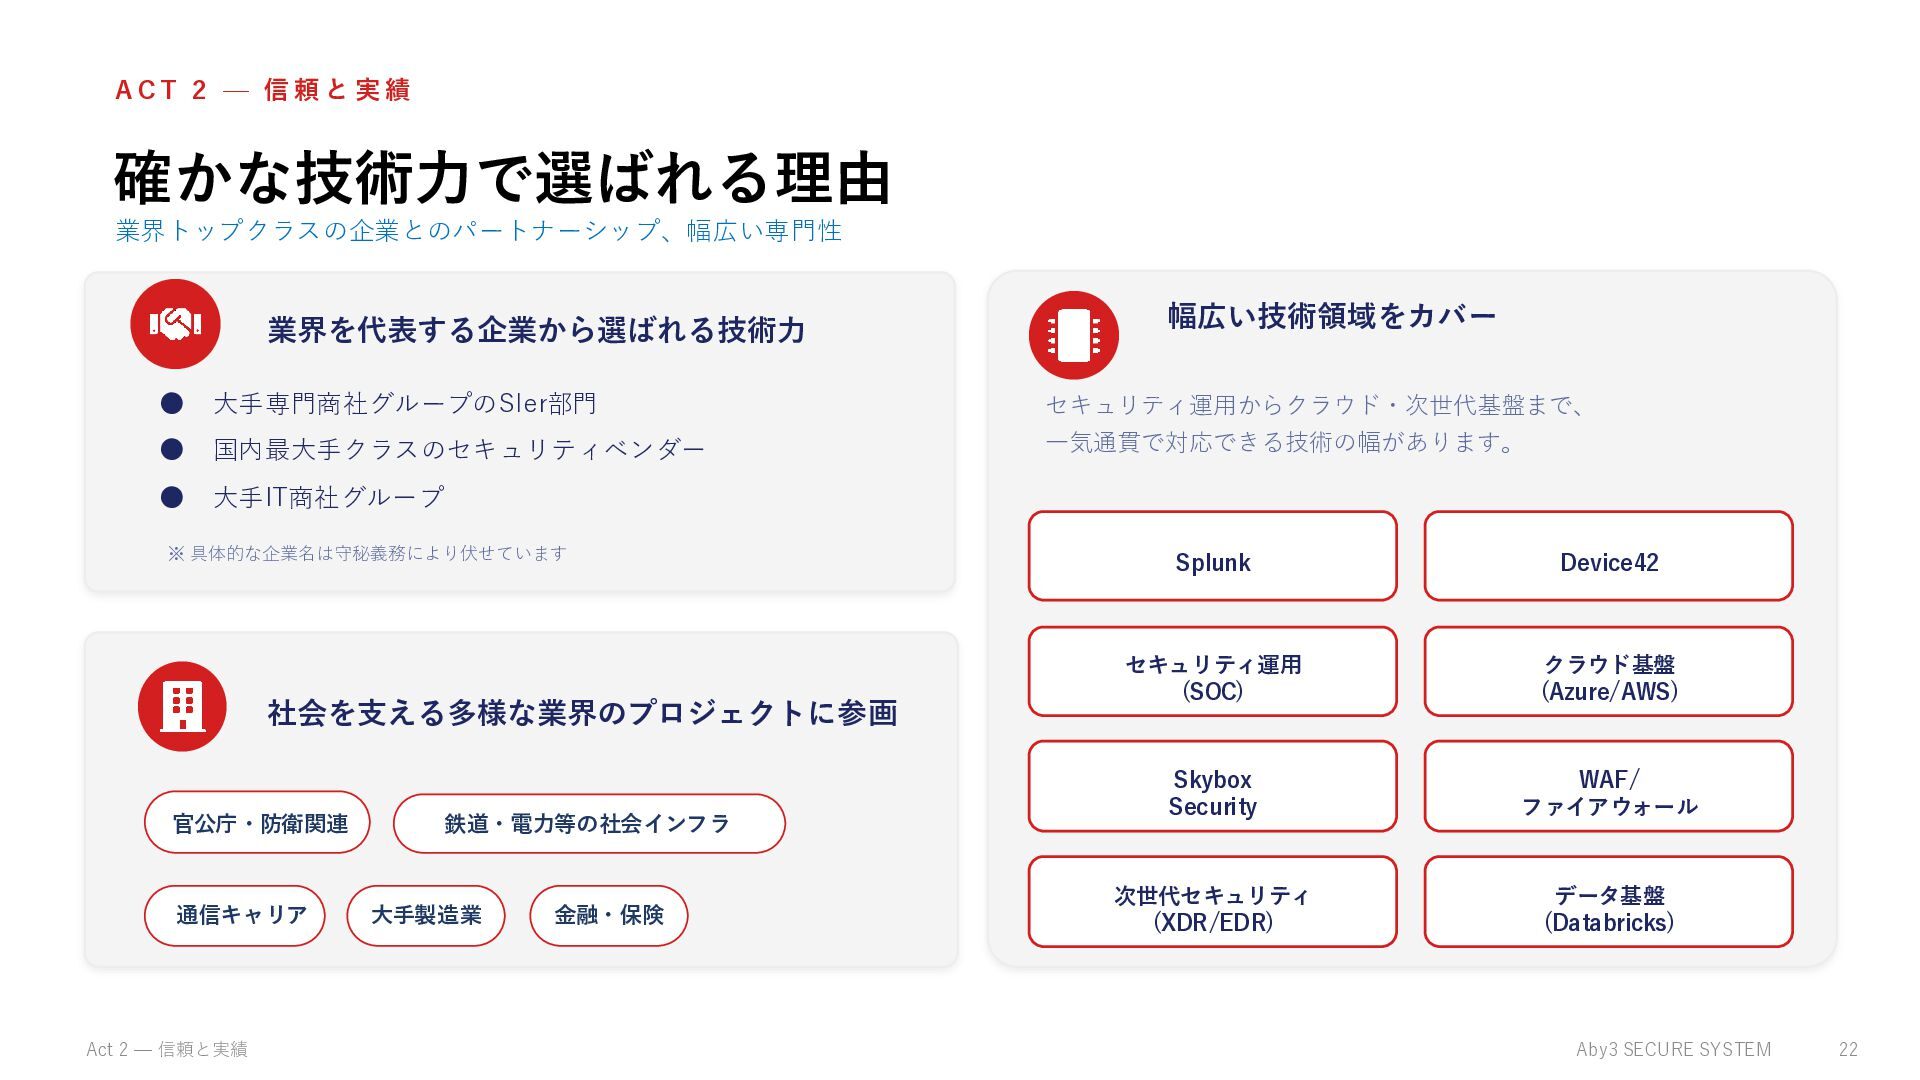This screenshot has width=1920, height=1080.
Task: Click the bullet beside 大手専門商社グループのSIer部門
Action: pos(172,403)
